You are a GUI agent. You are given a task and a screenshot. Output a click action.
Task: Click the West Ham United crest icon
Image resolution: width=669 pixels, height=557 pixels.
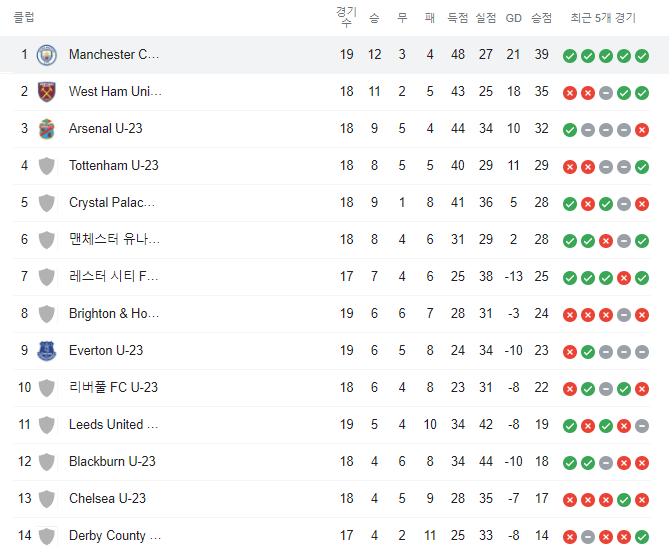(x=47, y=92)
